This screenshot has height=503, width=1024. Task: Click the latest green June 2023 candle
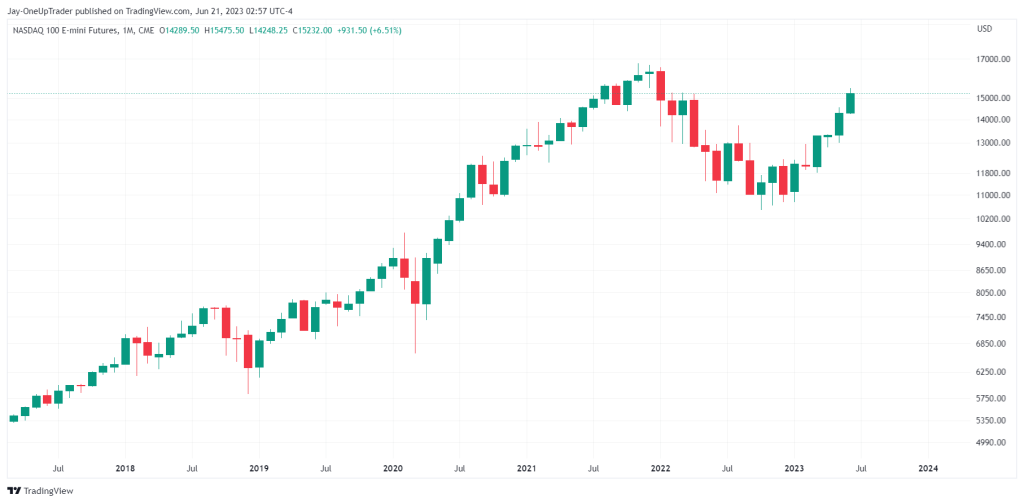coord(850,103)
